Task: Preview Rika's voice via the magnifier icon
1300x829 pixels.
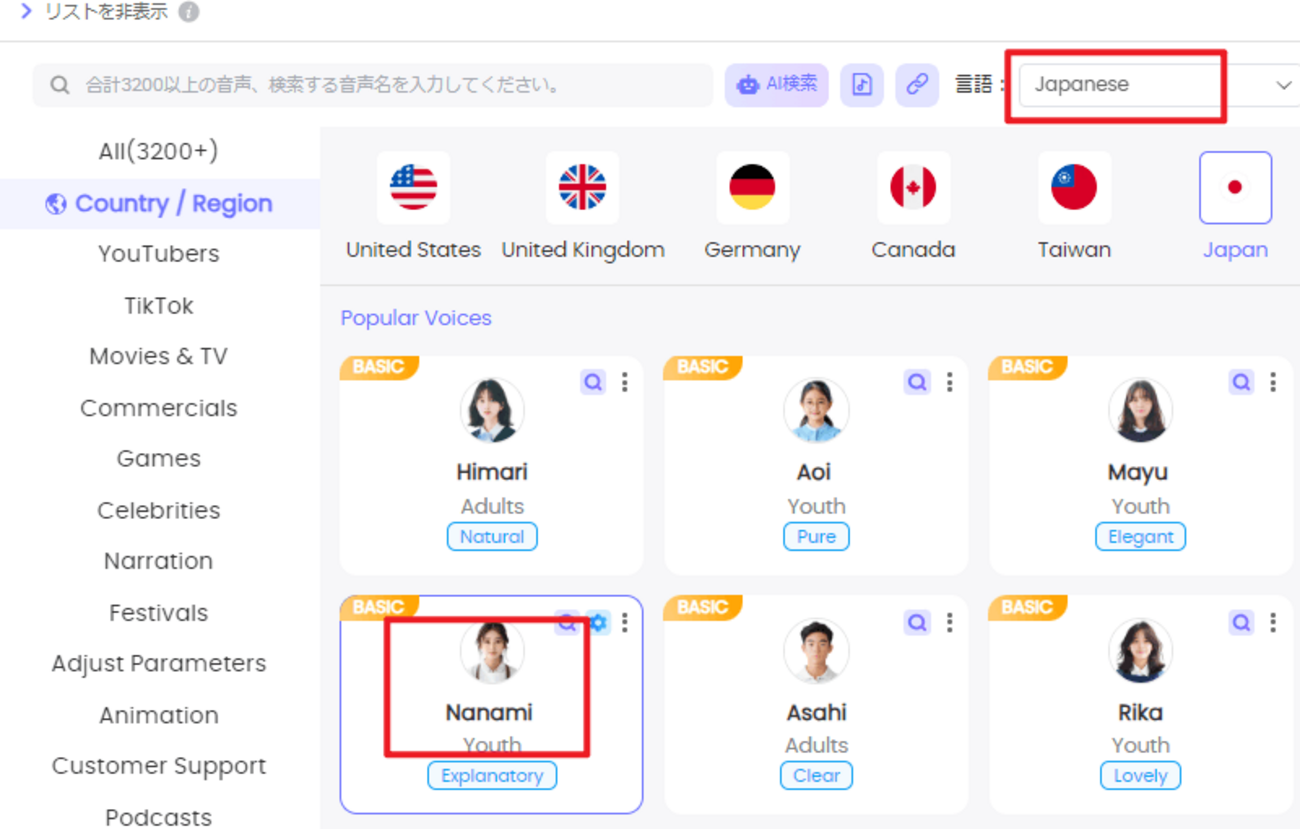Action: (1241, 622)
